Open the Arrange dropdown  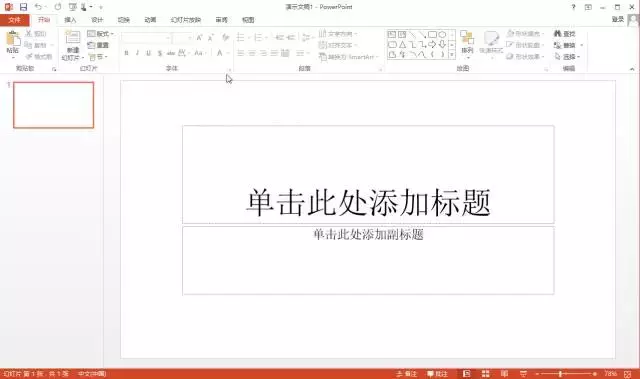467,44
